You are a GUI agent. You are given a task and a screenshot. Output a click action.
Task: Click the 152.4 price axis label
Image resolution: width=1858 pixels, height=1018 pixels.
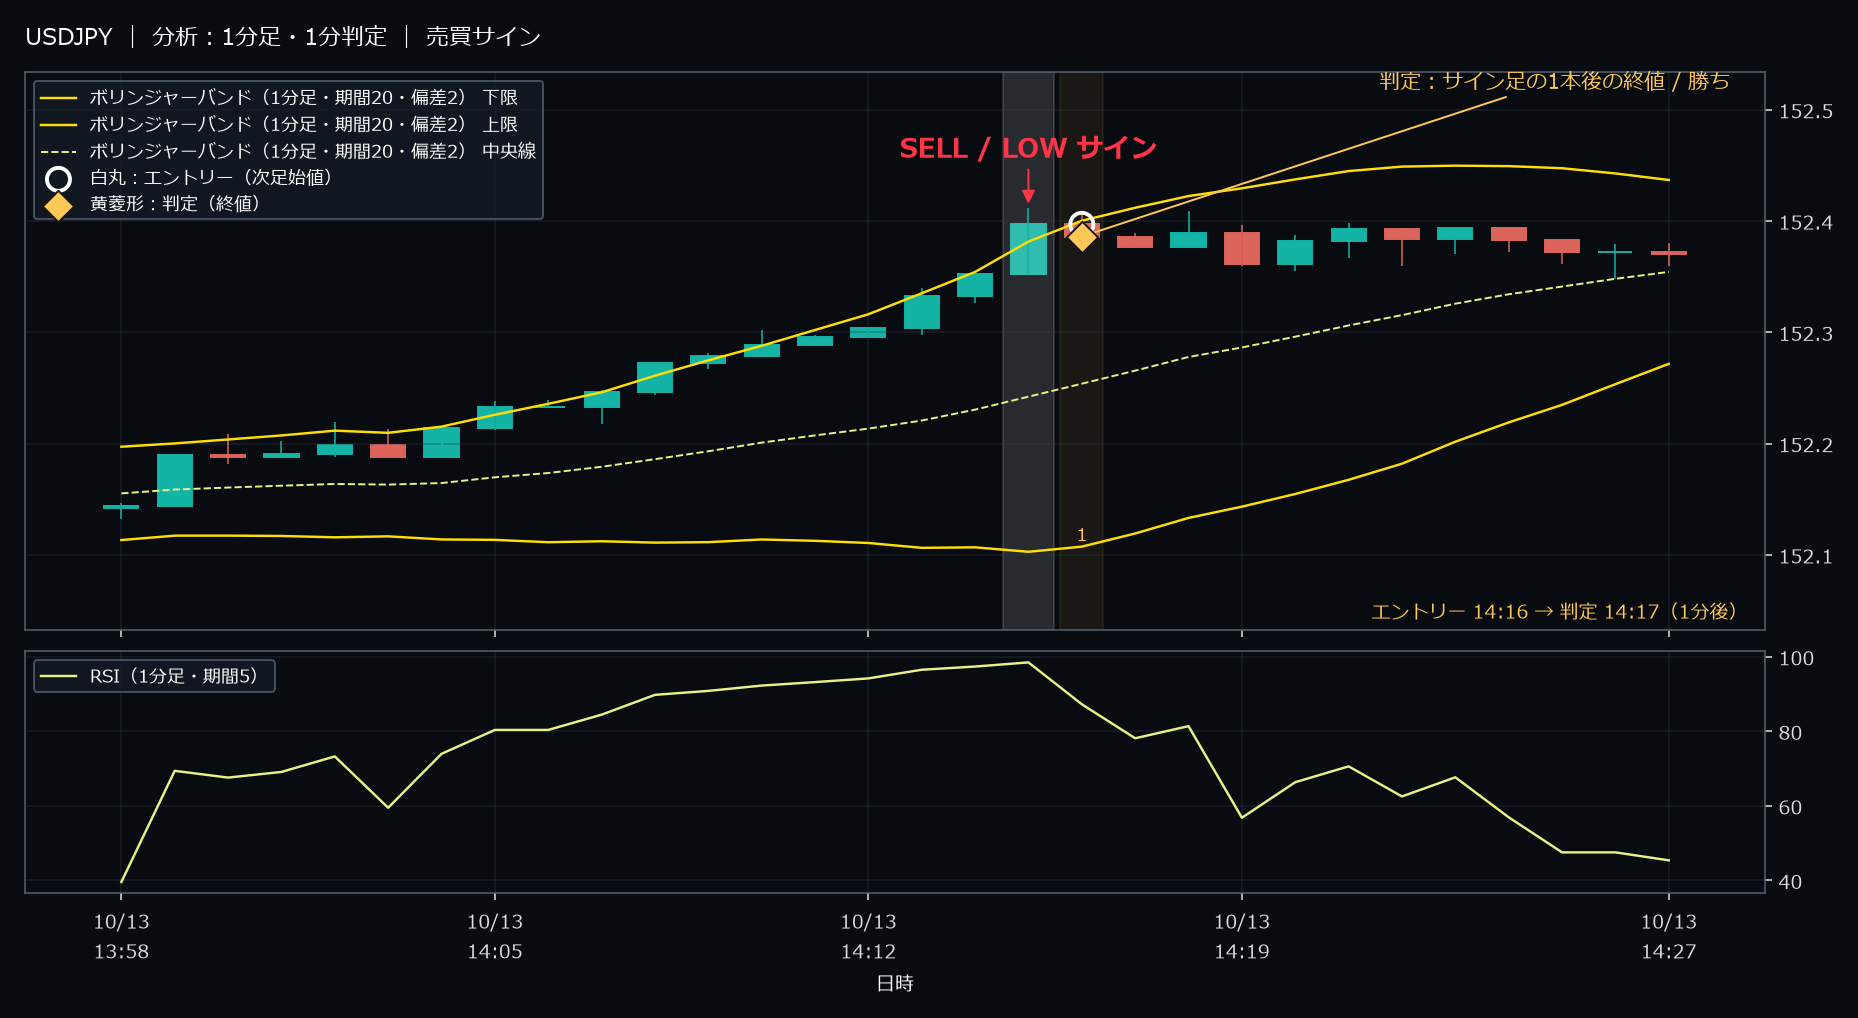click(x=1805, y=222)
